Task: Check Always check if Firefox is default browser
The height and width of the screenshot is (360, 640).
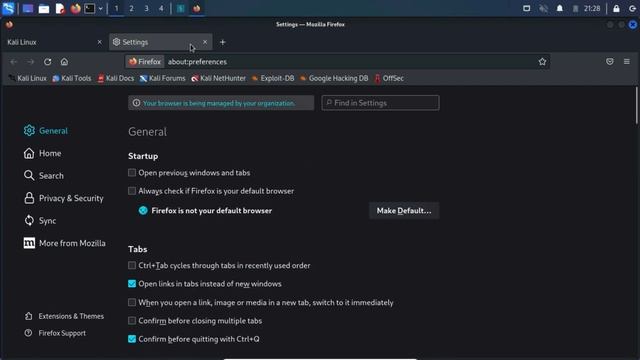Action: click(132, 191)
